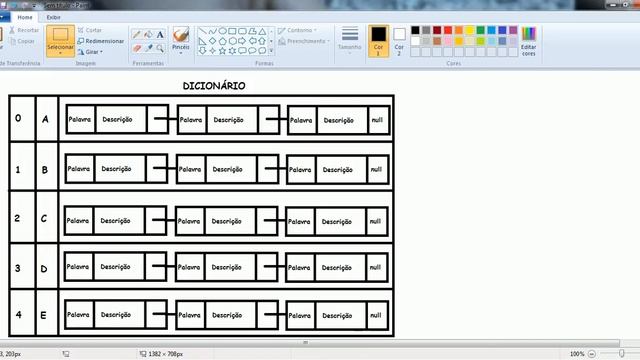
Task: Select the Color picker eyedropper tool
Action: (x=149, y=48)
